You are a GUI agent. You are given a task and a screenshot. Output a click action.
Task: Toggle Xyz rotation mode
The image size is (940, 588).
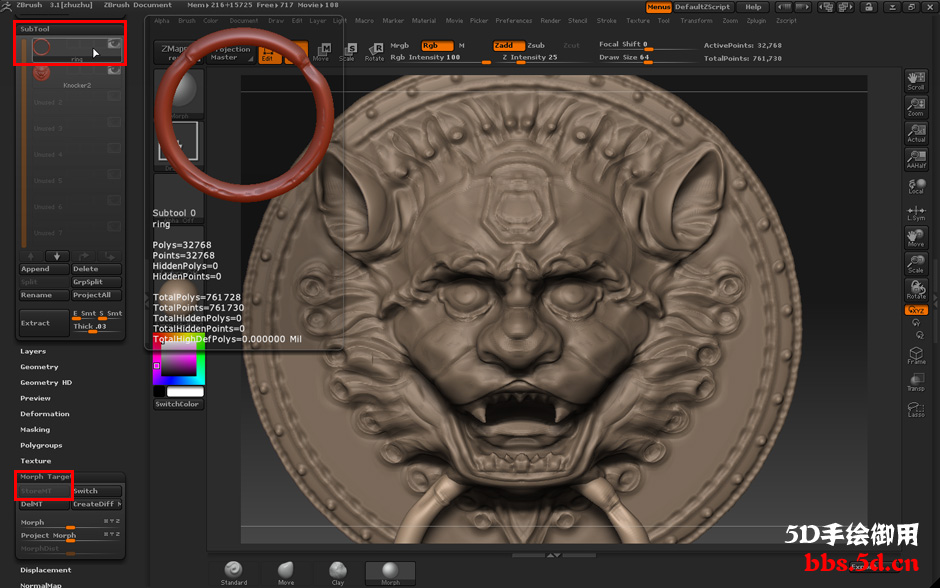pos(916,310)
